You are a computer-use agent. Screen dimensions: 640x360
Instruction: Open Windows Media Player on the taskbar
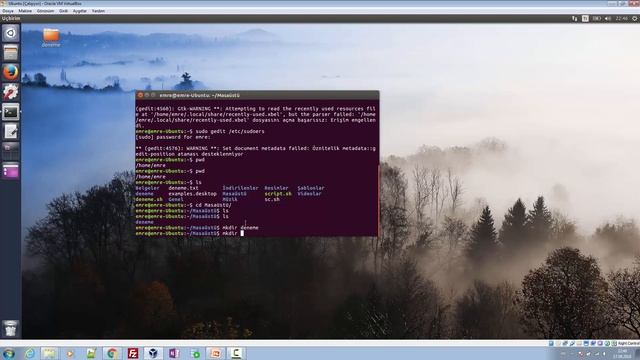click(x=70, y=353)
